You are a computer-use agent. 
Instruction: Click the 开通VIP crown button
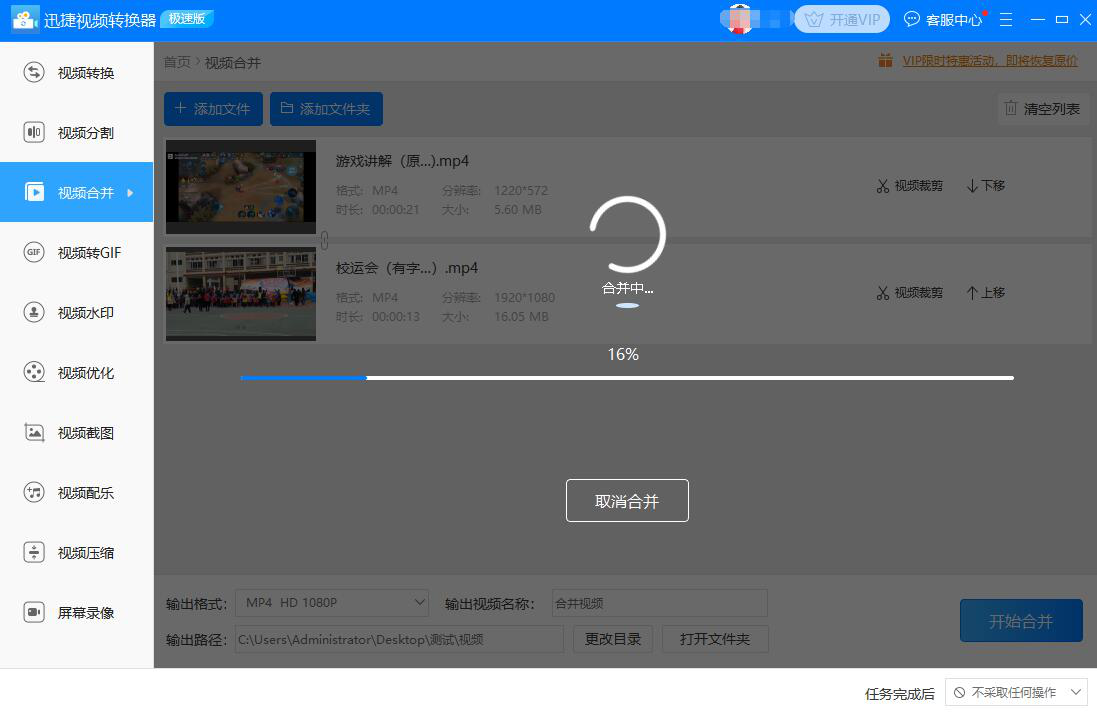point(842,20)
